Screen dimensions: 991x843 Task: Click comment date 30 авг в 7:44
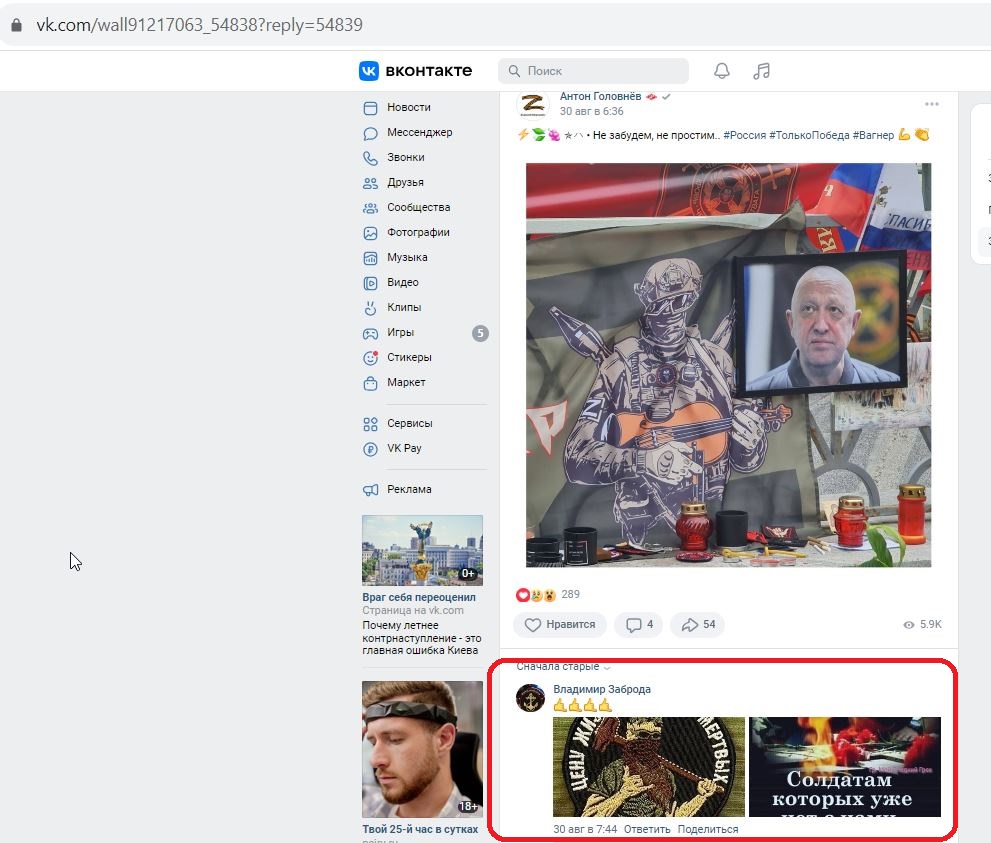pyautogui.click(x=585, y=829)
